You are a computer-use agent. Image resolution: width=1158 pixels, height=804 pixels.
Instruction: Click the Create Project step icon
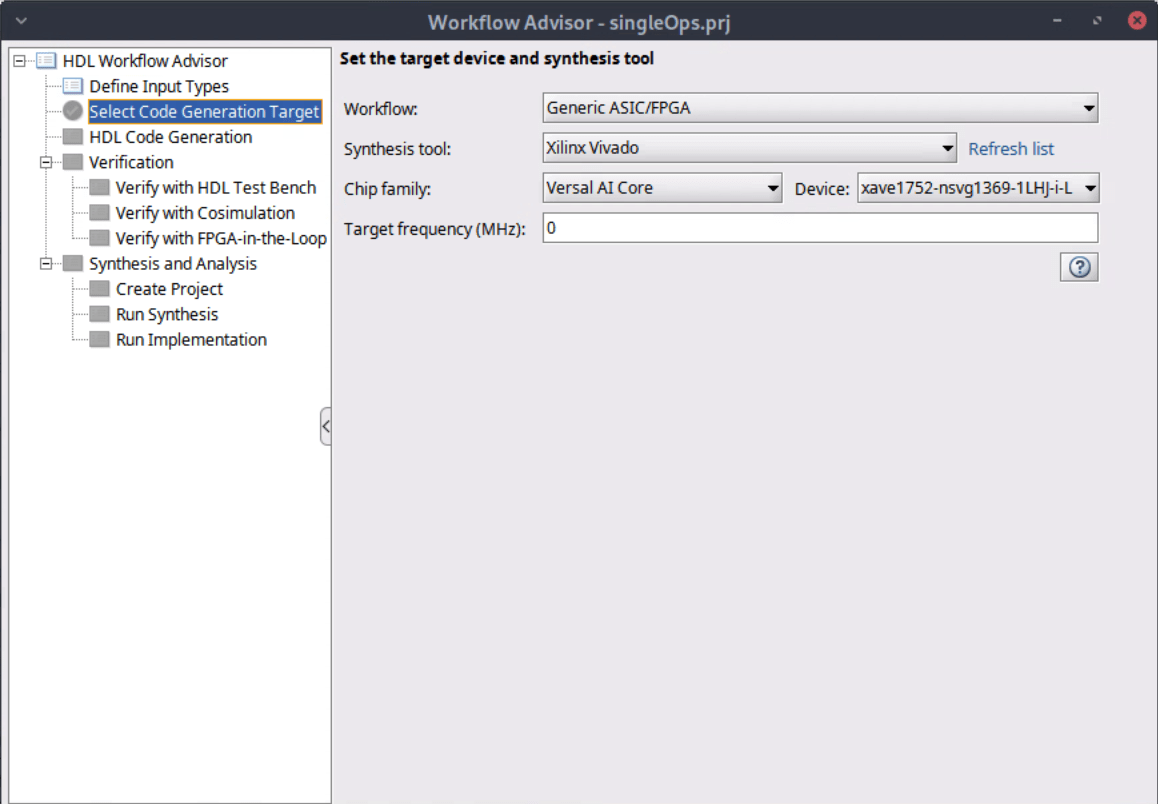pyautogui.click(x=99, y=289)
